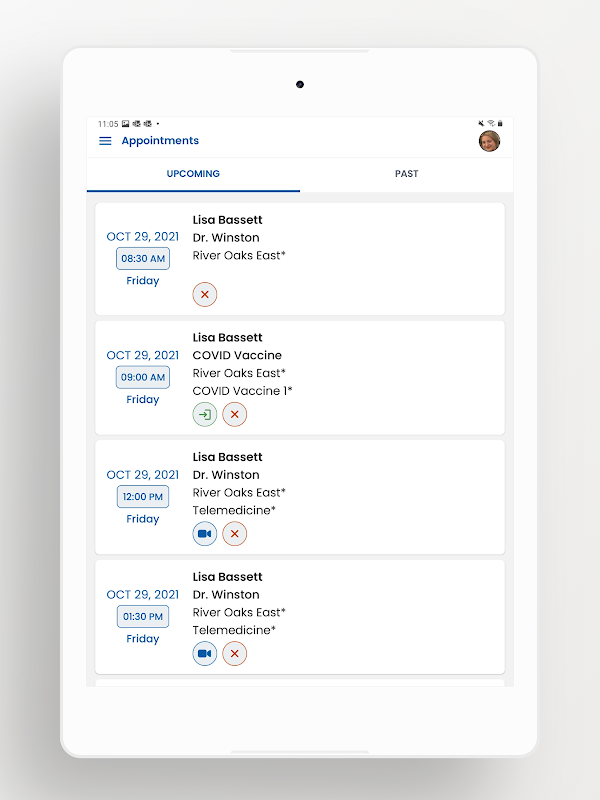Open the first Lisa Bassett appointment card
Viewport: 600px width, 800px height.
(350, 258)
